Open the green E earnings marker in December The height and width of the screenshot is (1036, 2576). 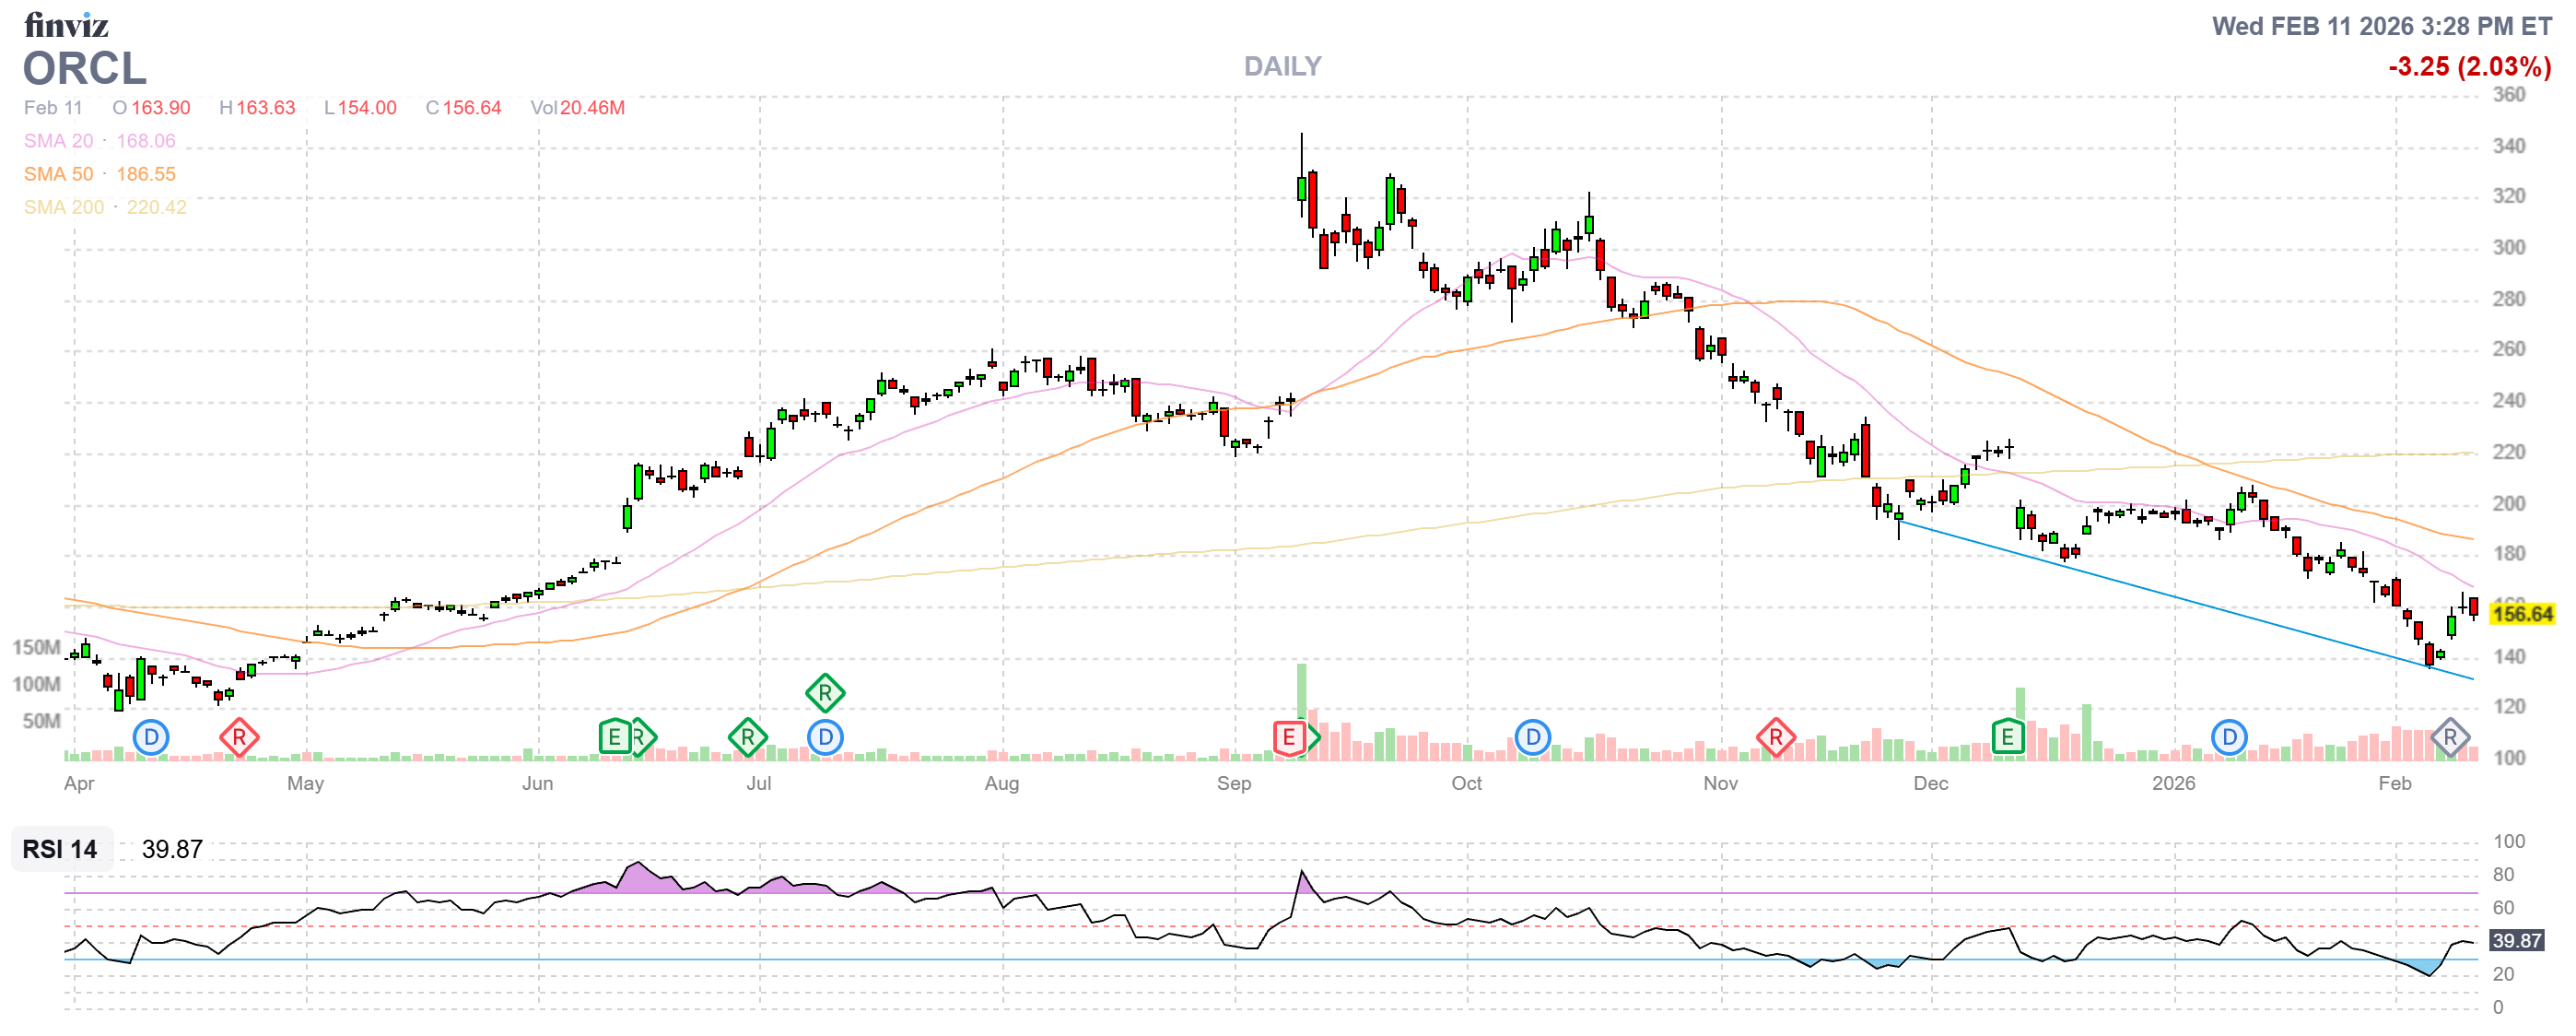point(2007,739)
